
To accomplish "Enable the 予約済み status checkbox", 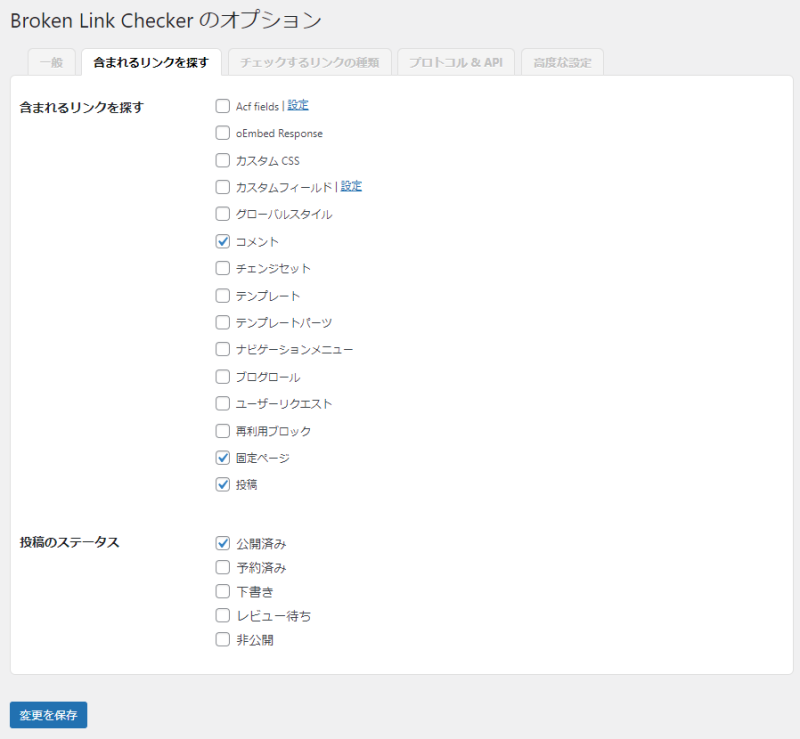I will coord(222,567).
